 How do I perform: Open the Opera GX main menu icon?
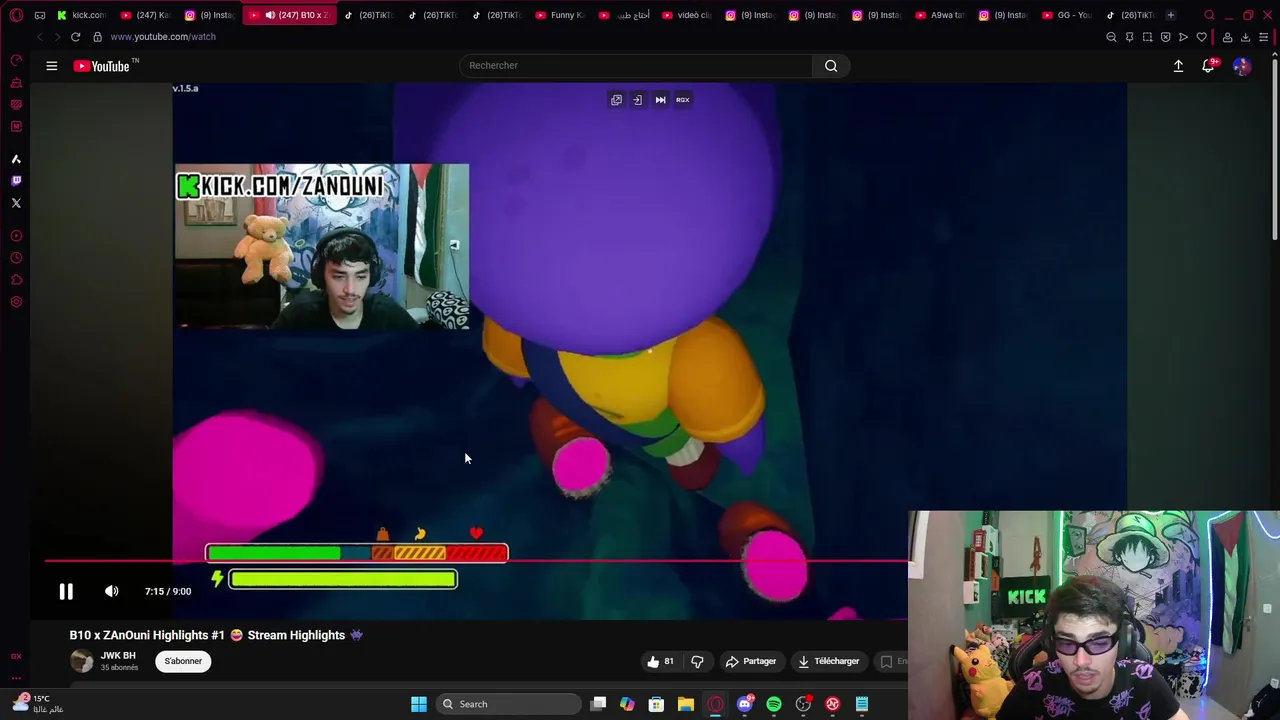[x=16, y=15]
